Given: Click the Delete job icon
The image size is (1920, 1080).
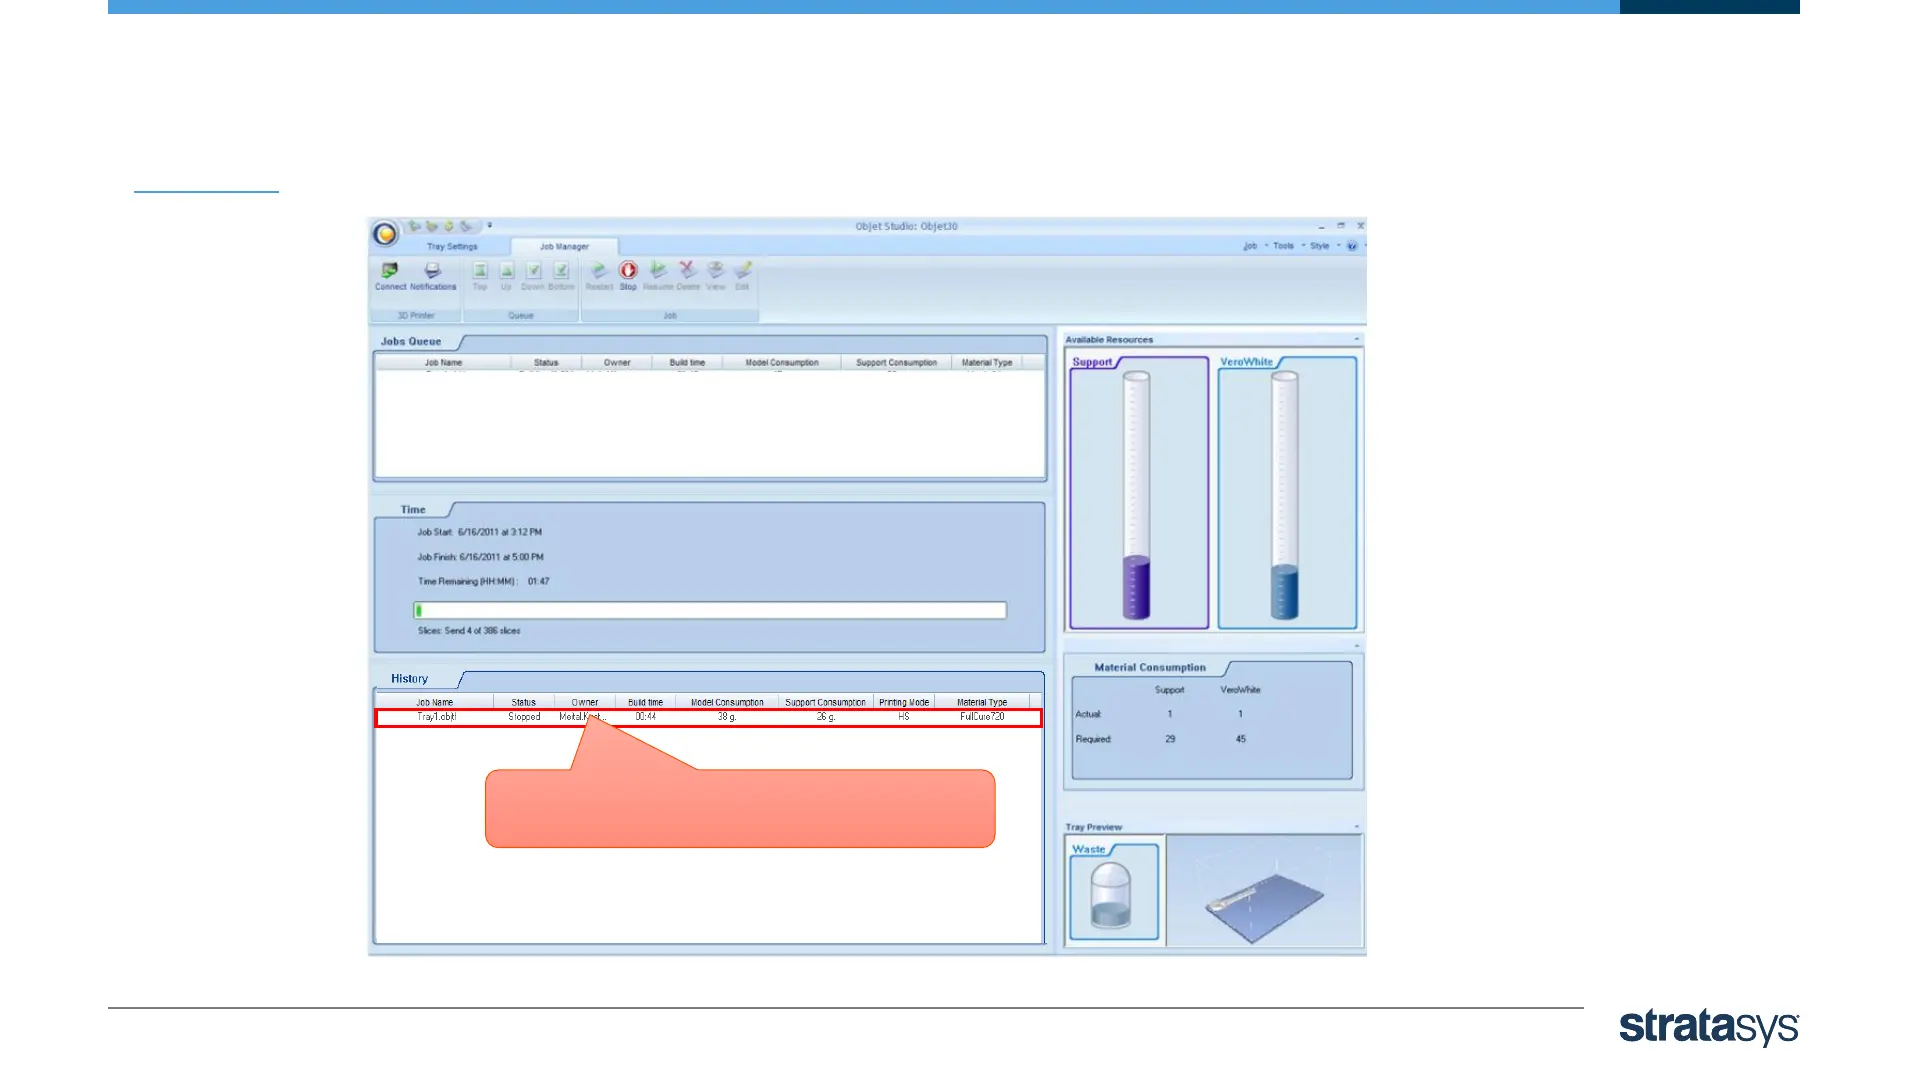Looking at the screenshot, I should [688, 271].
